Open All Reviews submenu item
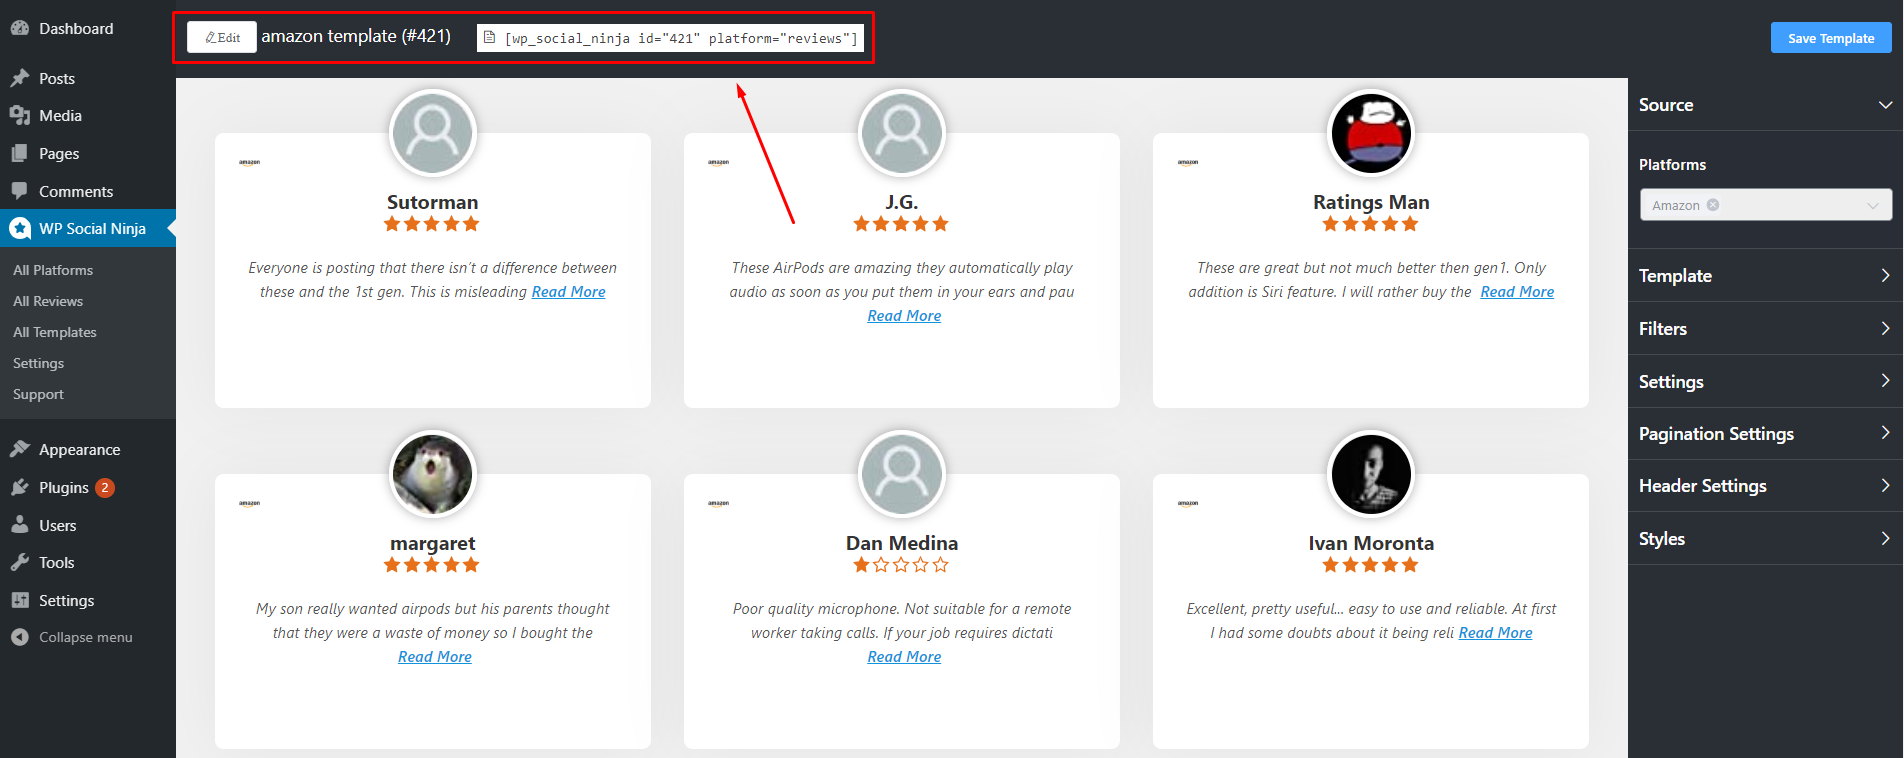Screen dimensions: 1904x758 [x=48, y=301]
